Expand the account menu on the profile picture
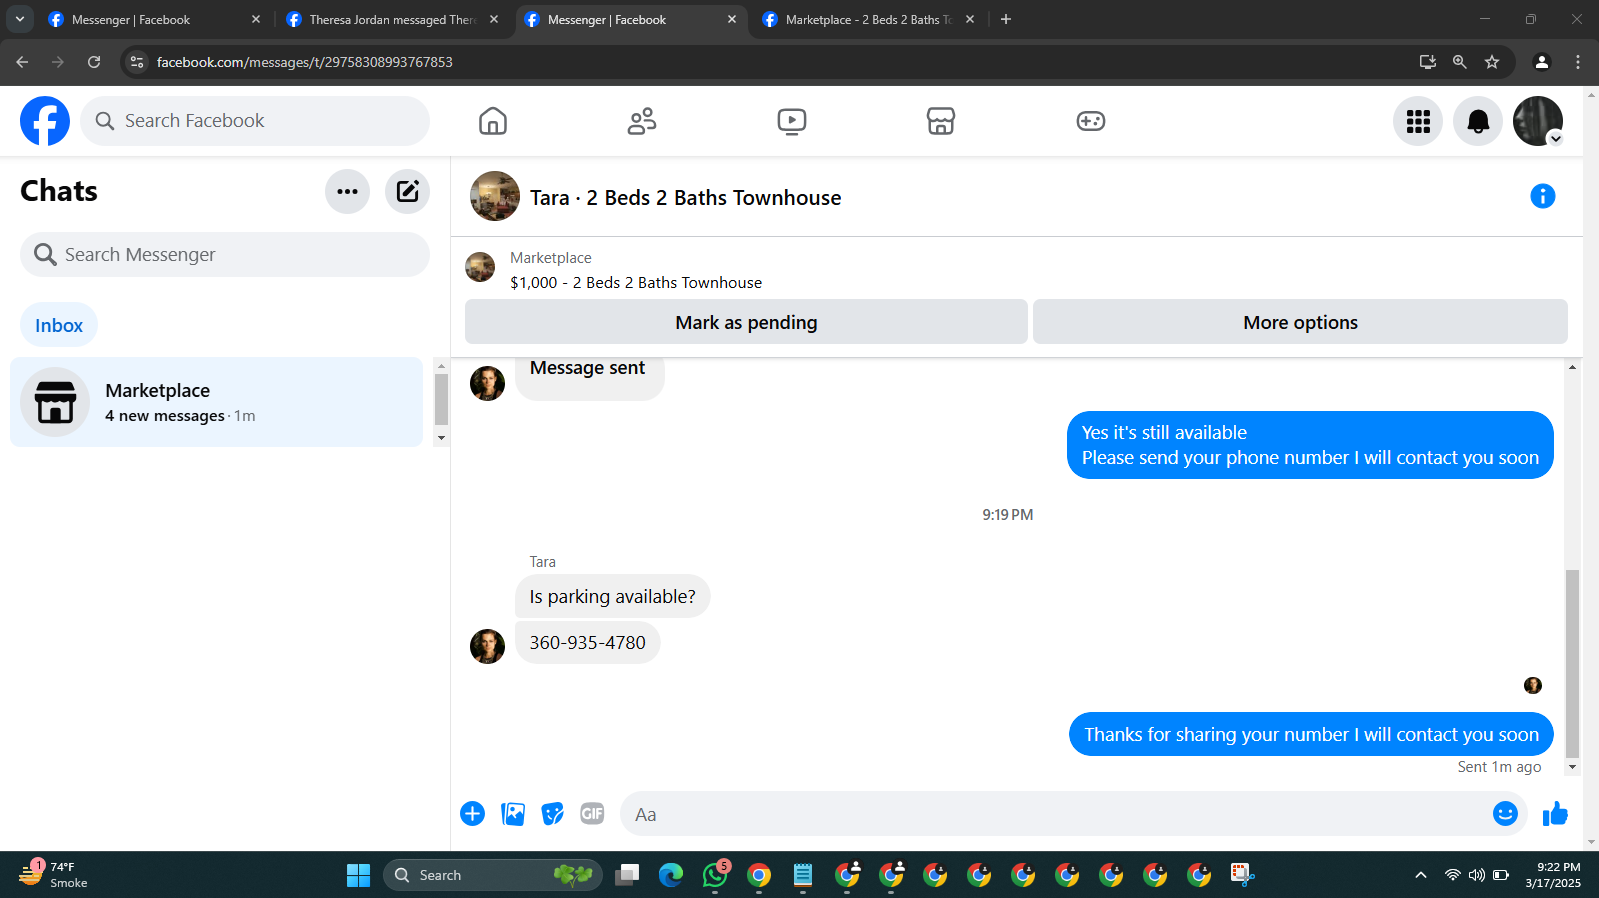The image size is (1599, 898). pos(1555,138)
